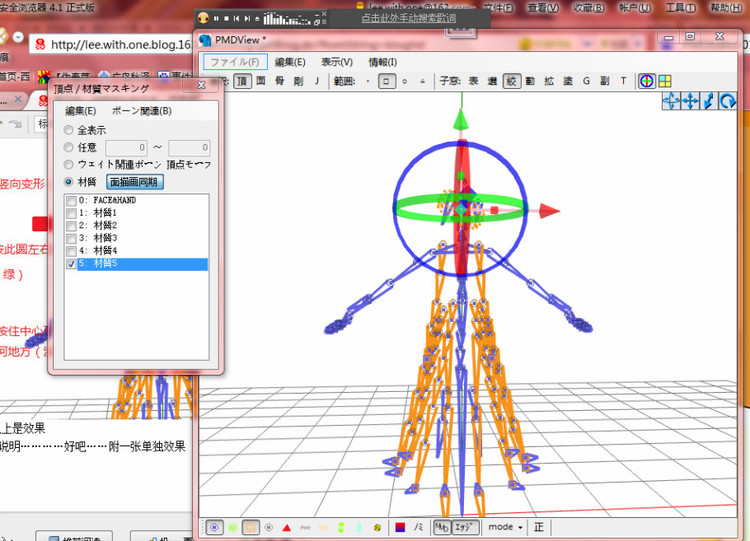Click the second 任意 range input field

189,147
